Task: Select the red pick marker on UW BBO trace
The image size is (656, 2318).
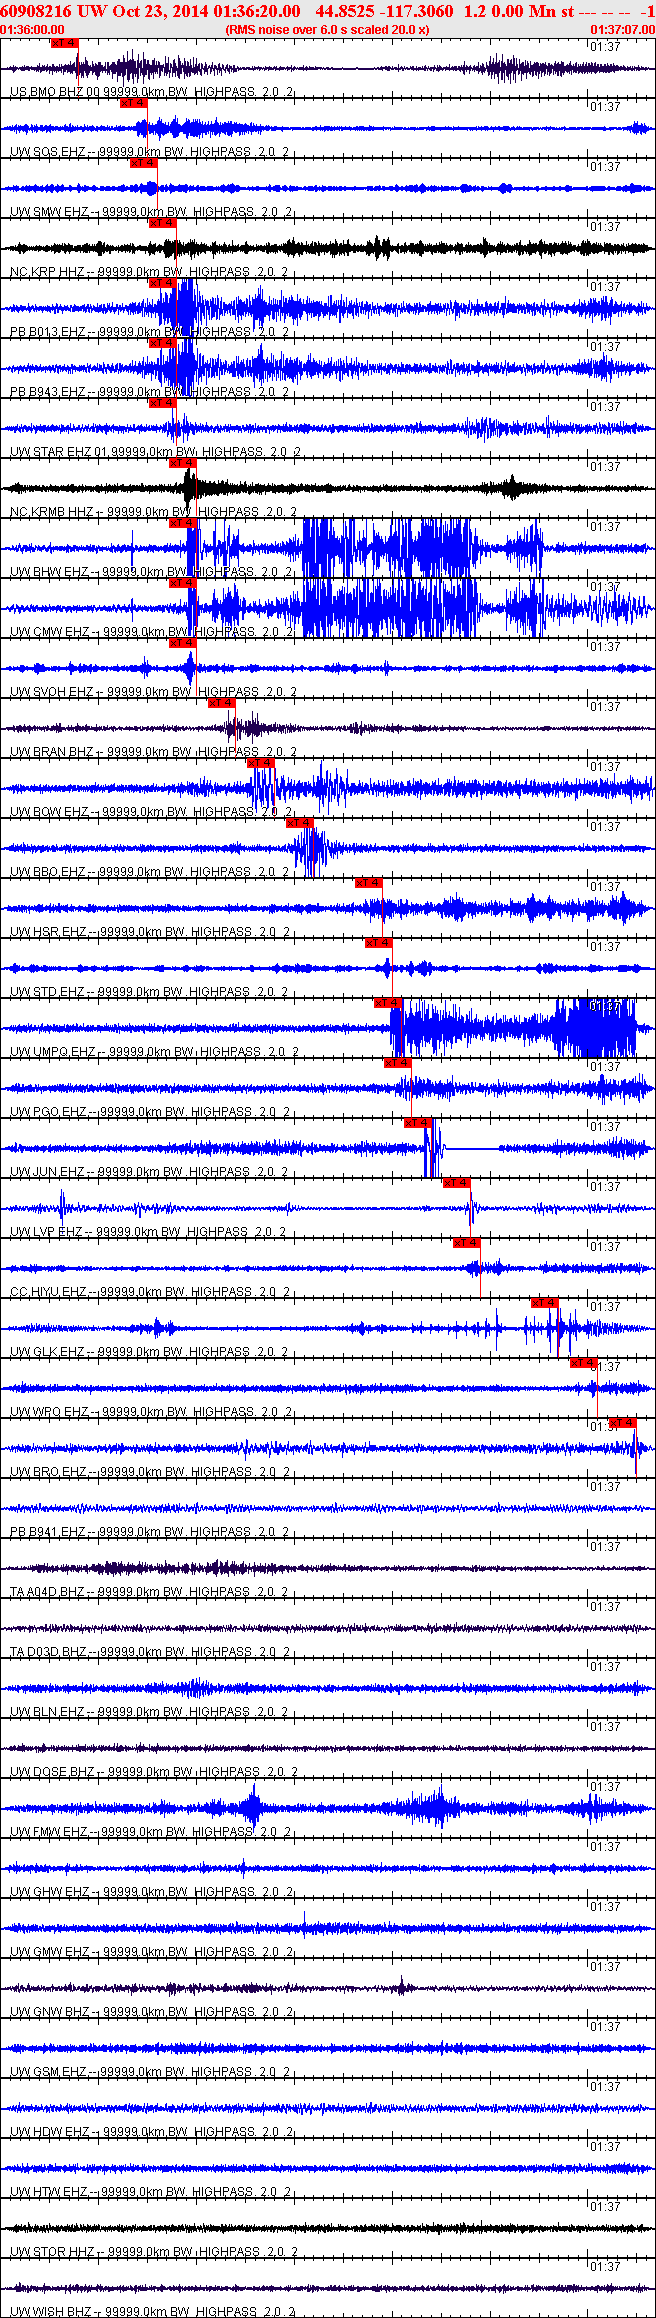Action: tap(300, 823)
